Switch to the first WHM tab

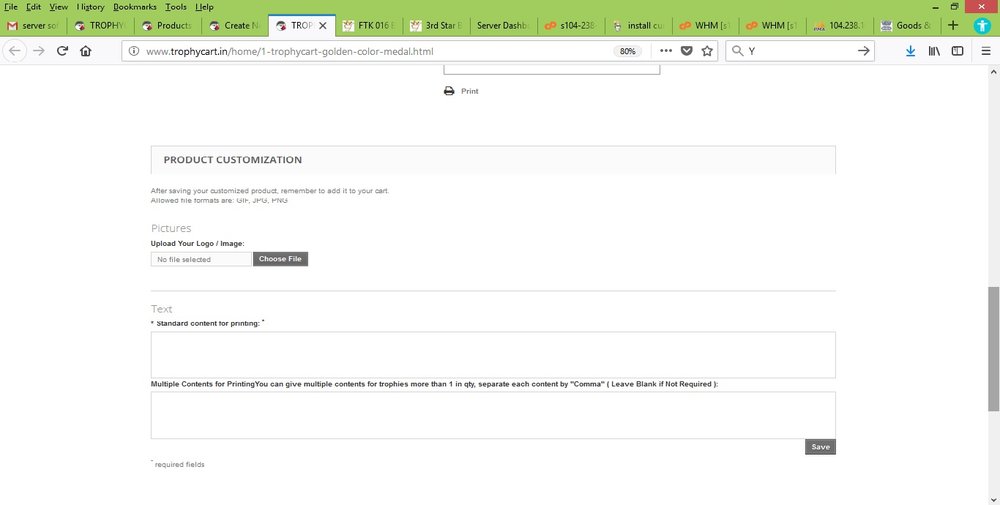coord(705,26)
